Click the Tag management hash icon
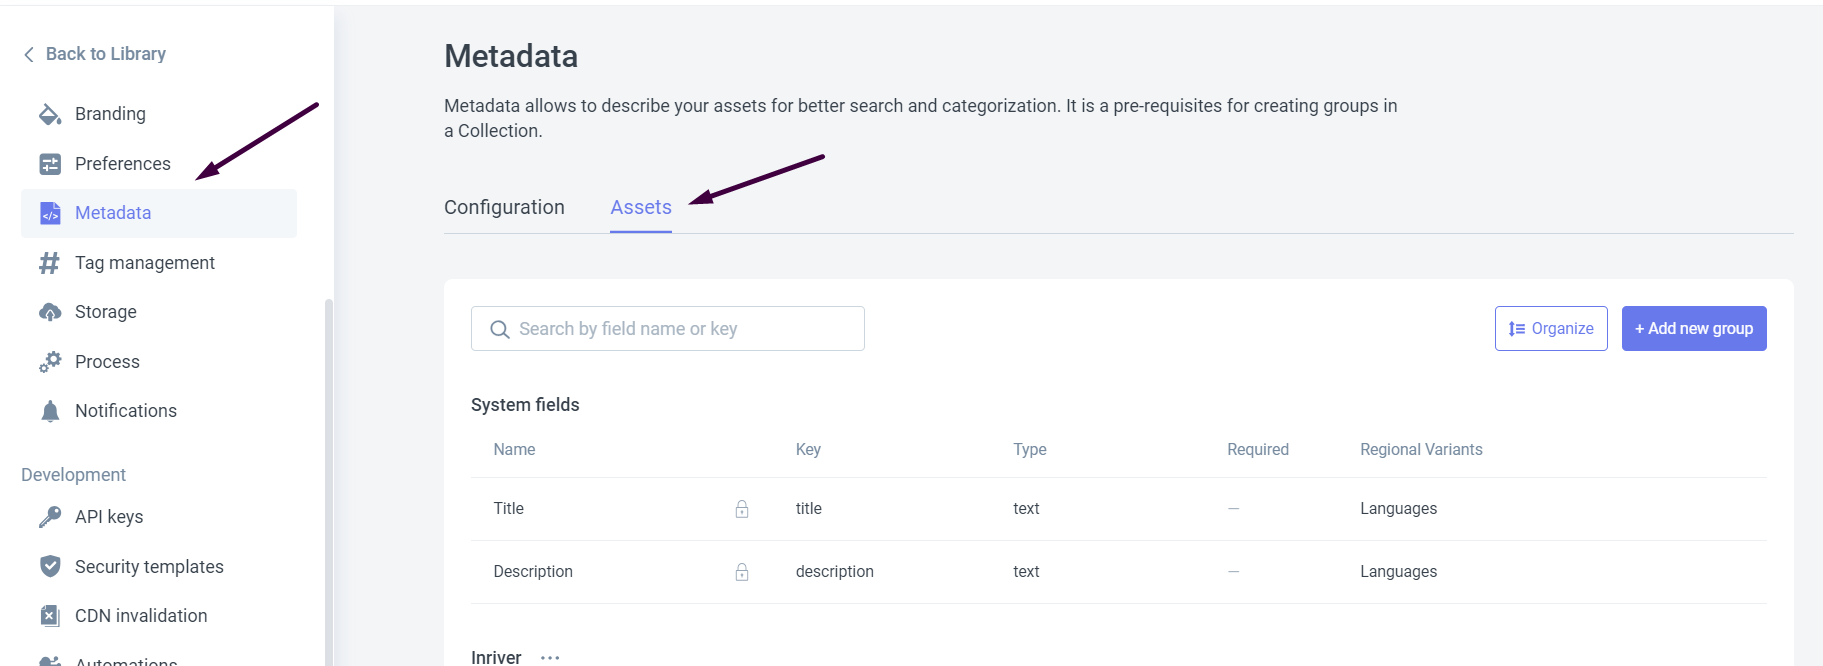The width and height of the screenshot is (1823, 666). point(49,263)
